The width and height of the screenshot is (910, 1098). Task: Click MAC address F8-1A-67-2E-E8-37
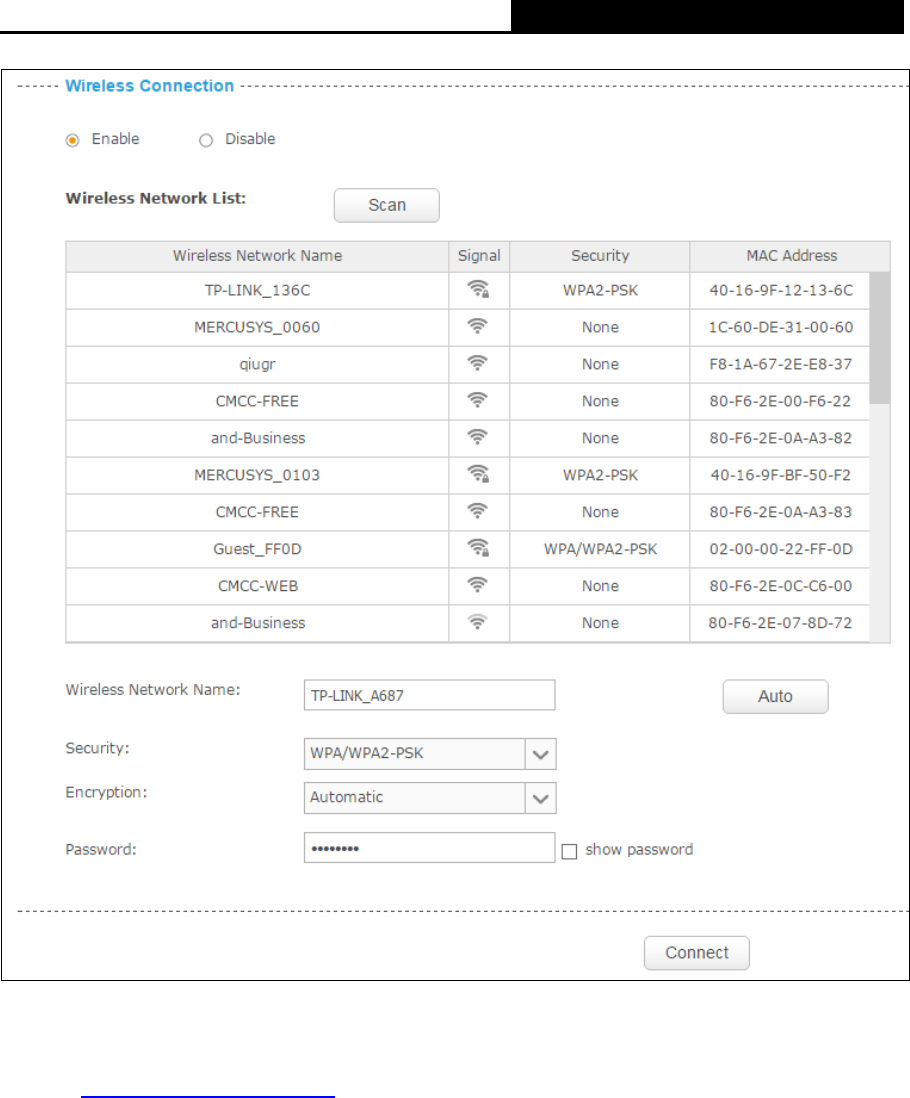[x=780, y=365]
